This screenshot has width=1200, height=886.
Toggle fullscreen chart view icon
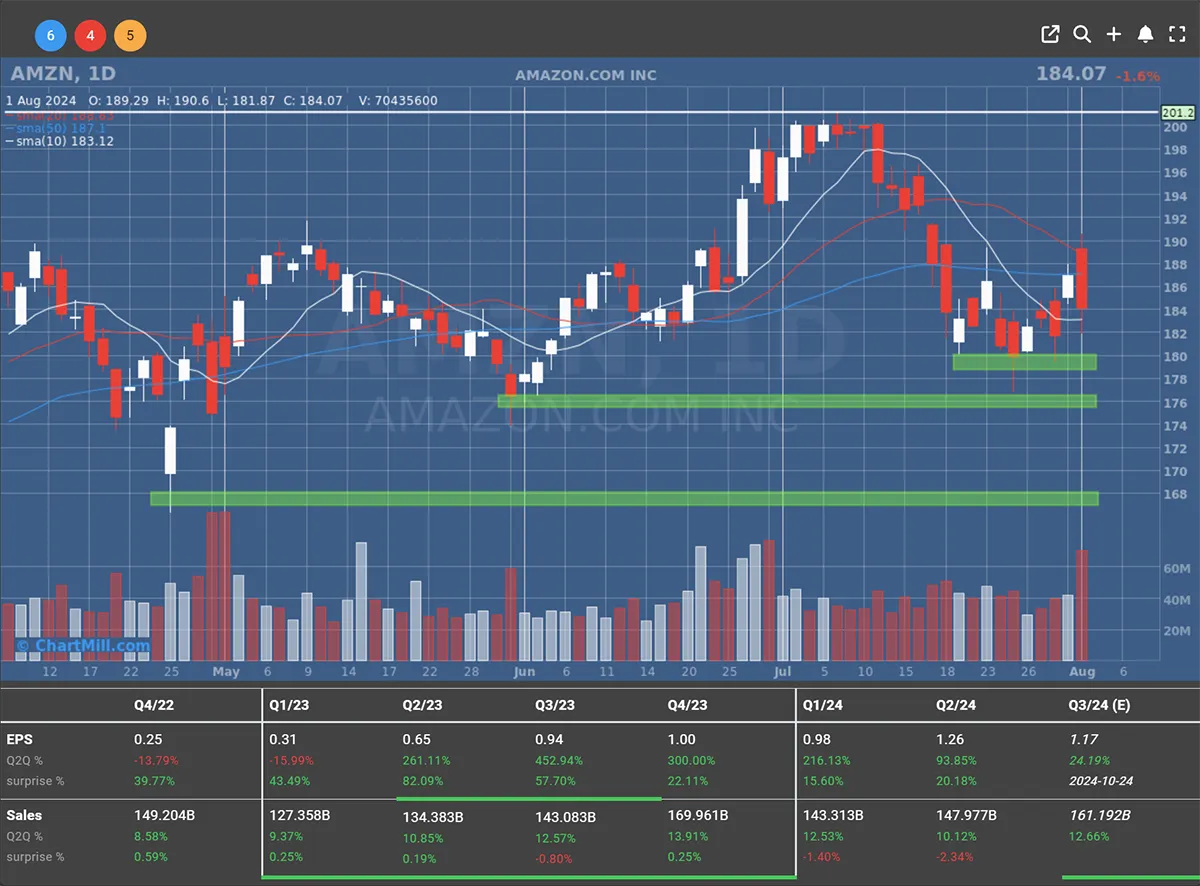click(x=1177, y=34)
